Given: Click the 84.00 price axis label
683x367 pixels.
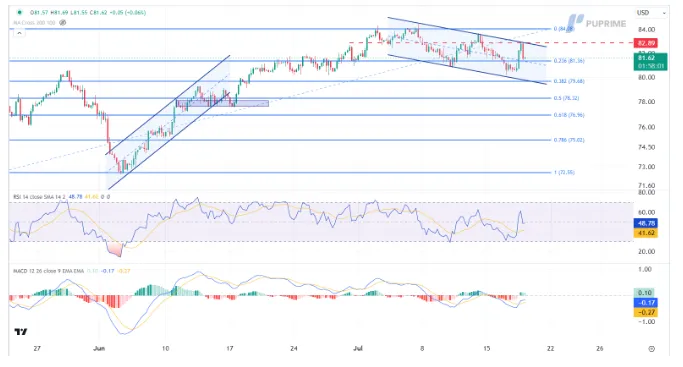Looking at the screenshot, I should tap(646, 30).
